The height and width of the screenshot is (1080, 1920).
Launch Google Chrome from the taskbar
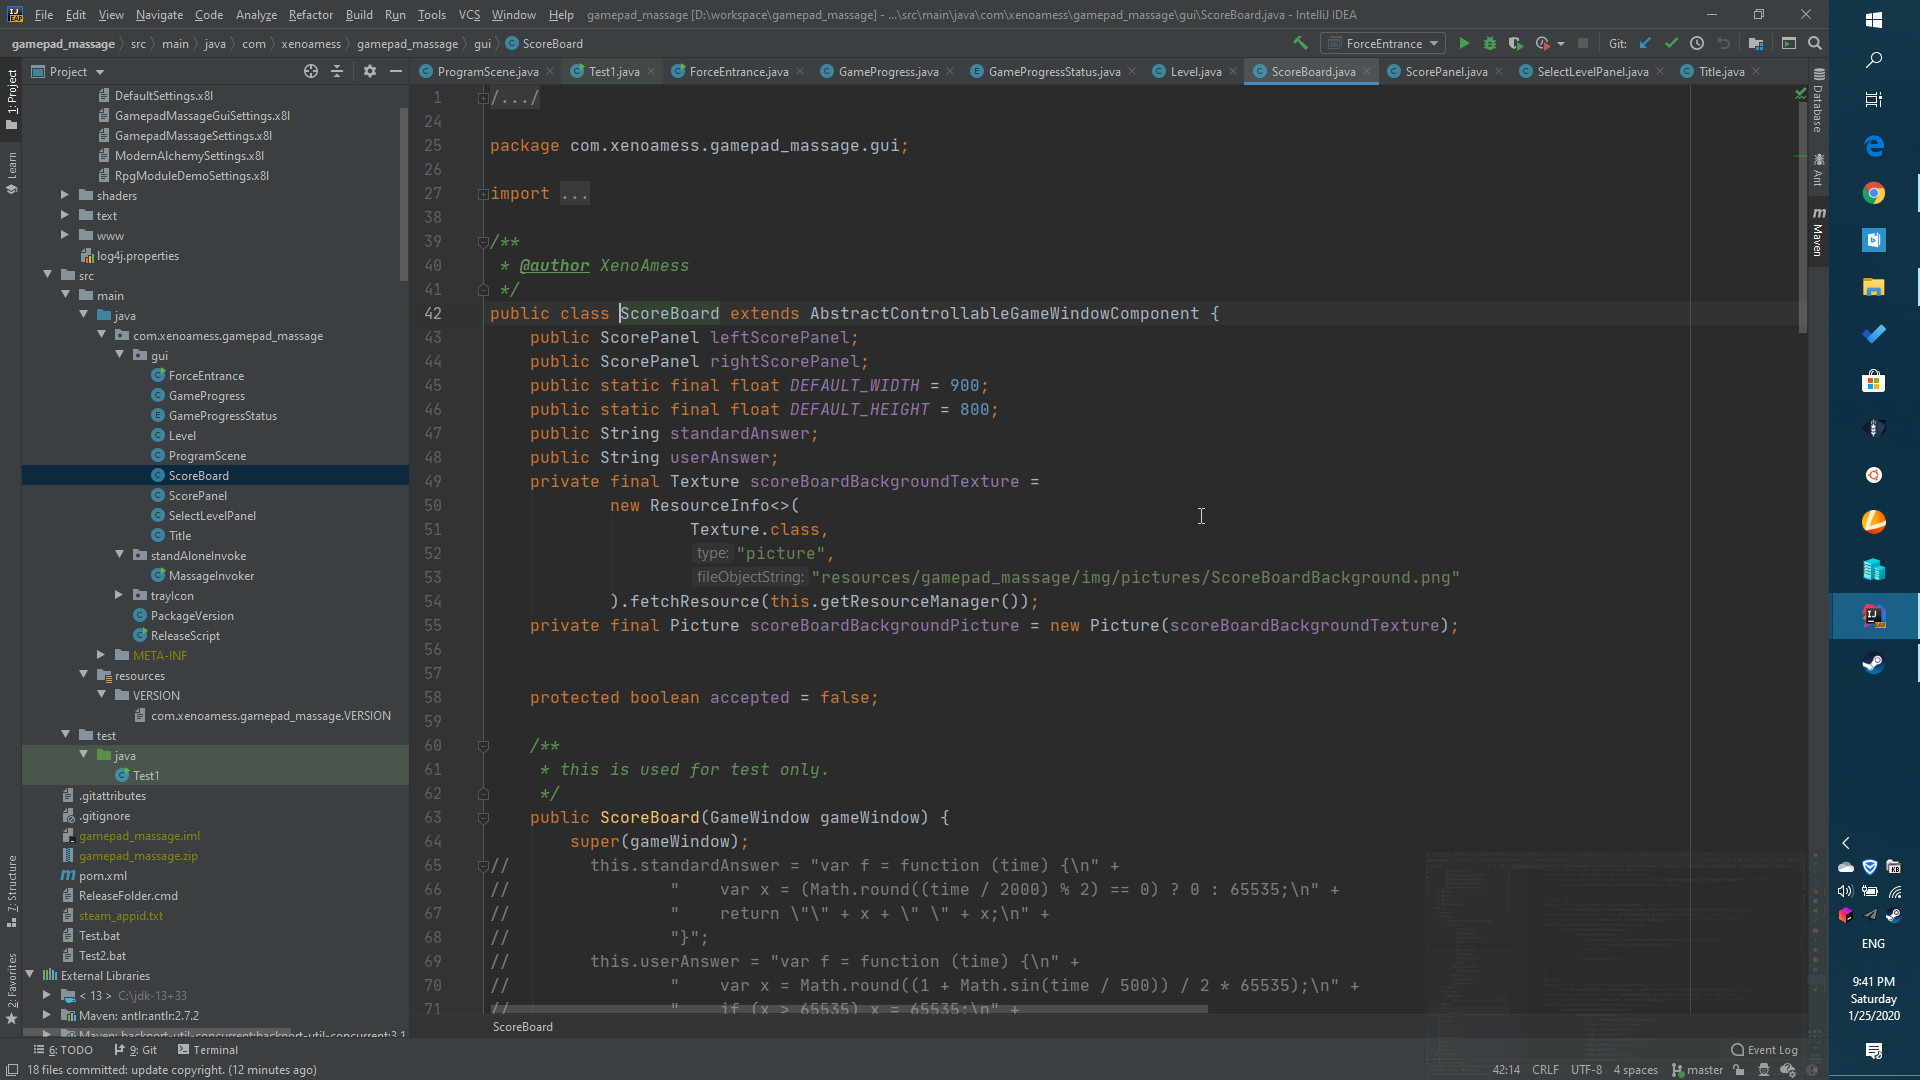point(1874,193)
